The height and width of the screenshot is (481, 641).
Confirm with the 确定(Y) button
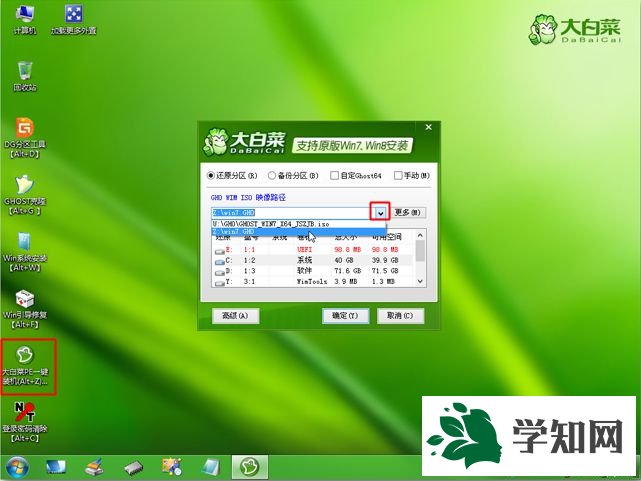(x=345, y=316)
